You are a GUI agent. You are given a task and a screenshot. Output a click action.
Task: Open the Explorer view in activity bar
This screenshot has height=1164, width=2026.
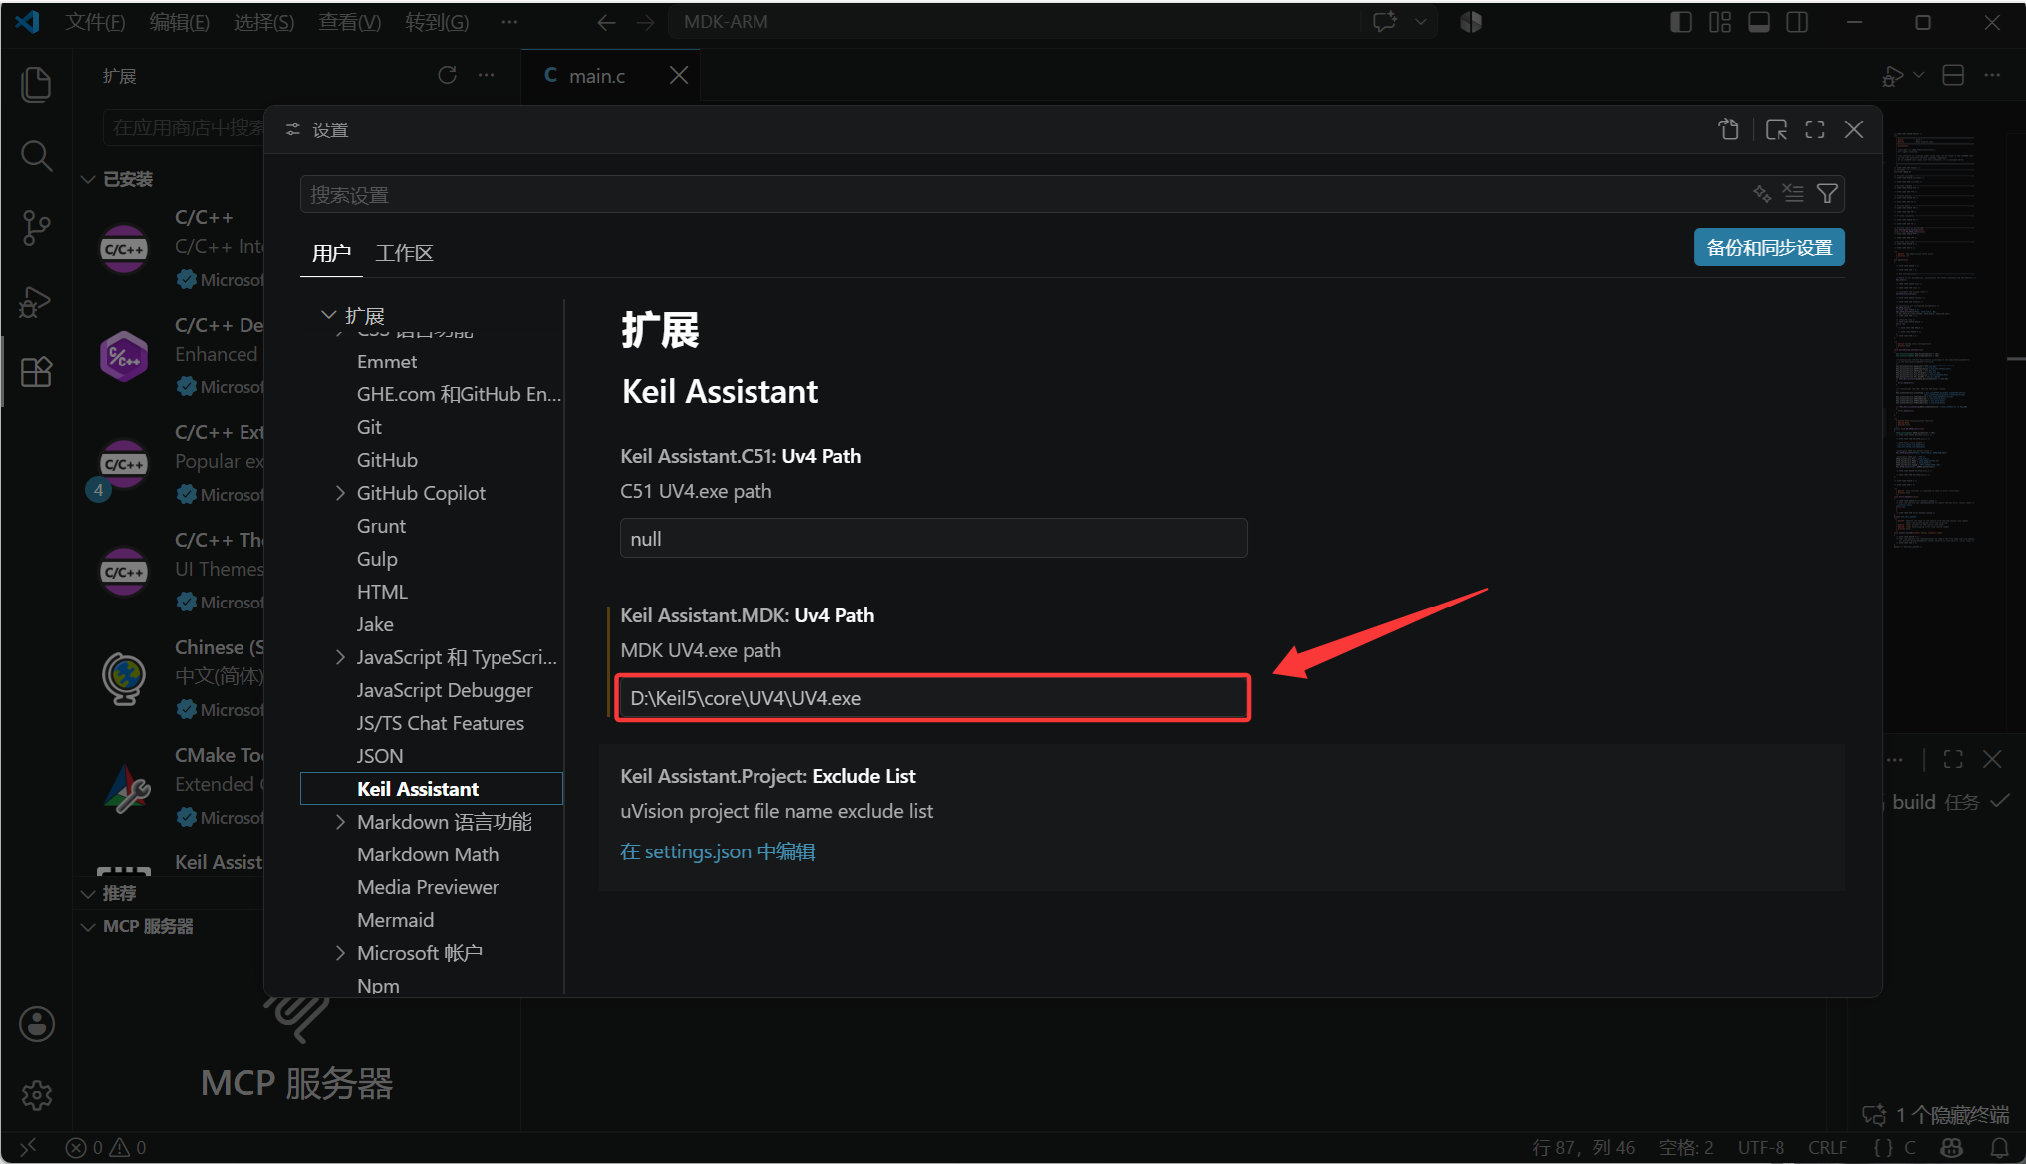pos(36,84)
